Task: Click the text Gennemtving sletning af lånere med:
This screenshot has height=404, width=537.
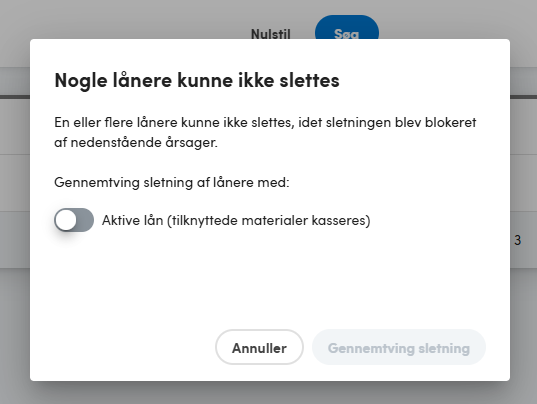Action: [172, 182]
